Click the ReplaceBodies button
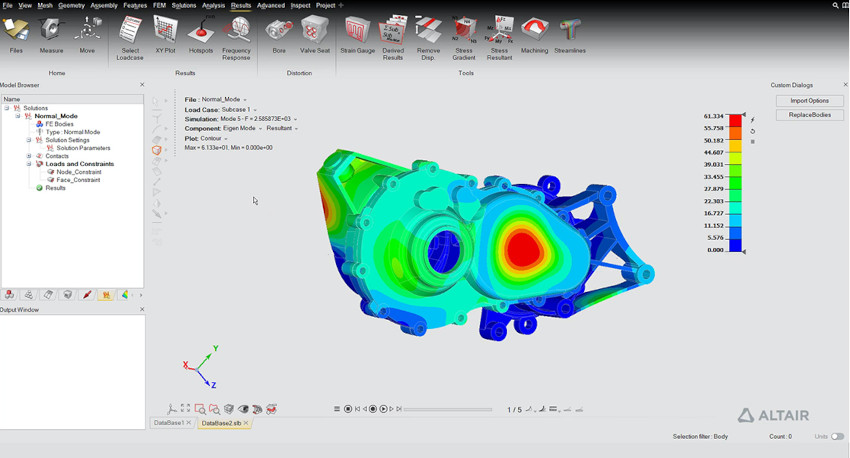Screen dimensions: 850x458 coord(809,115)
